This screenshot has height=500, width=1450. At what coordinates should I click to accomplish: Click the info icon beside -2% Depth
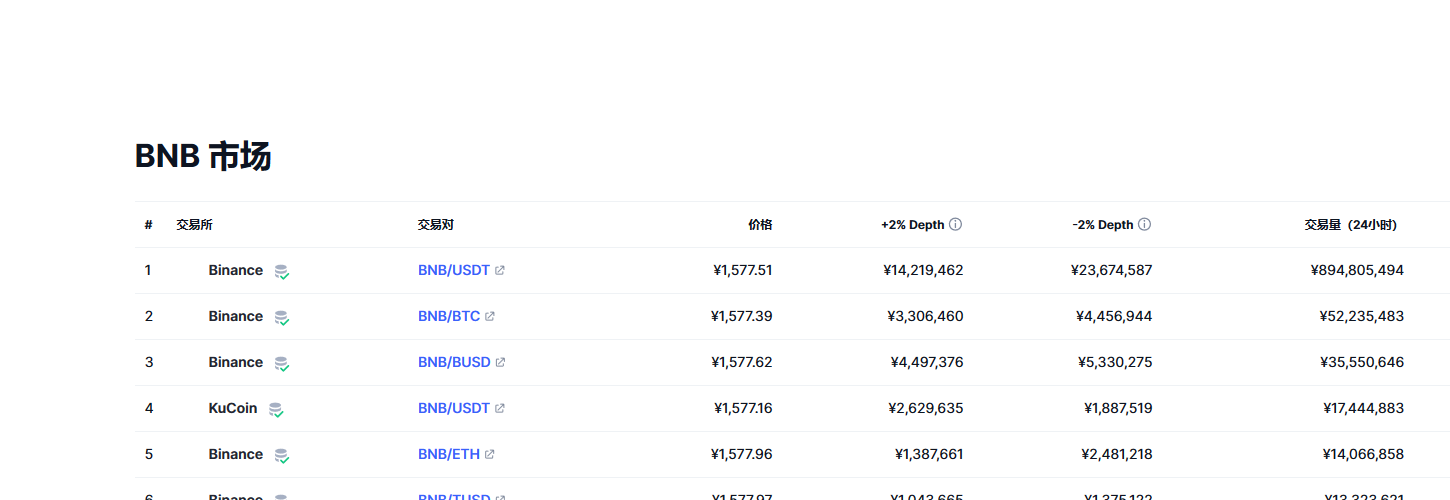[x=1144, y=225]
